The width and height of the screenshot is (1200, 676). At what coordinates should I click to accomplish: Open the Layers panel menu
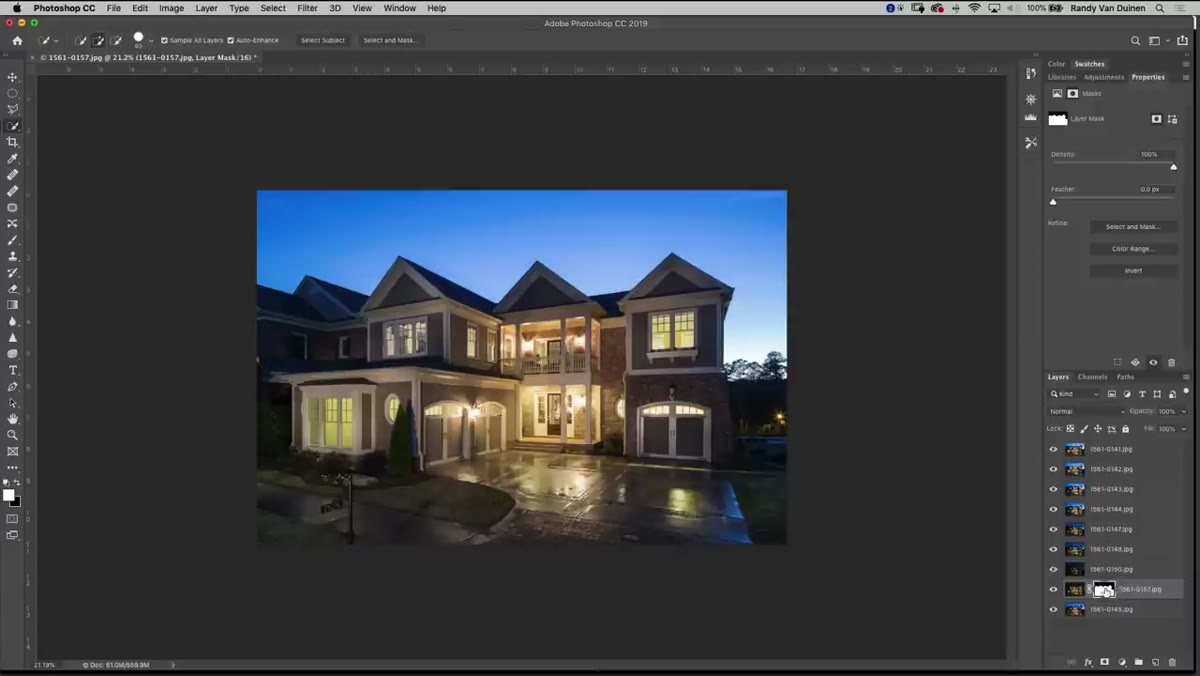tap(1186, 377)
